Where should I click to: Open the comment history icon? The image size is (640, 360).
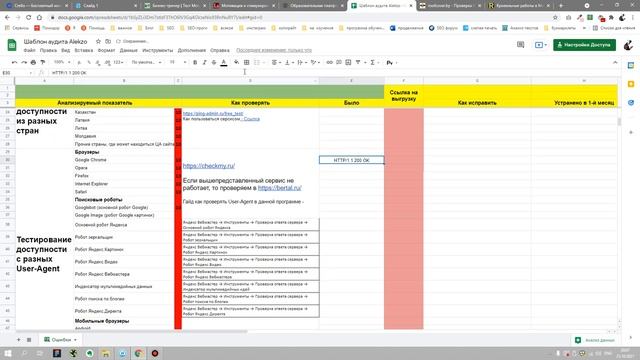[520, 45]
